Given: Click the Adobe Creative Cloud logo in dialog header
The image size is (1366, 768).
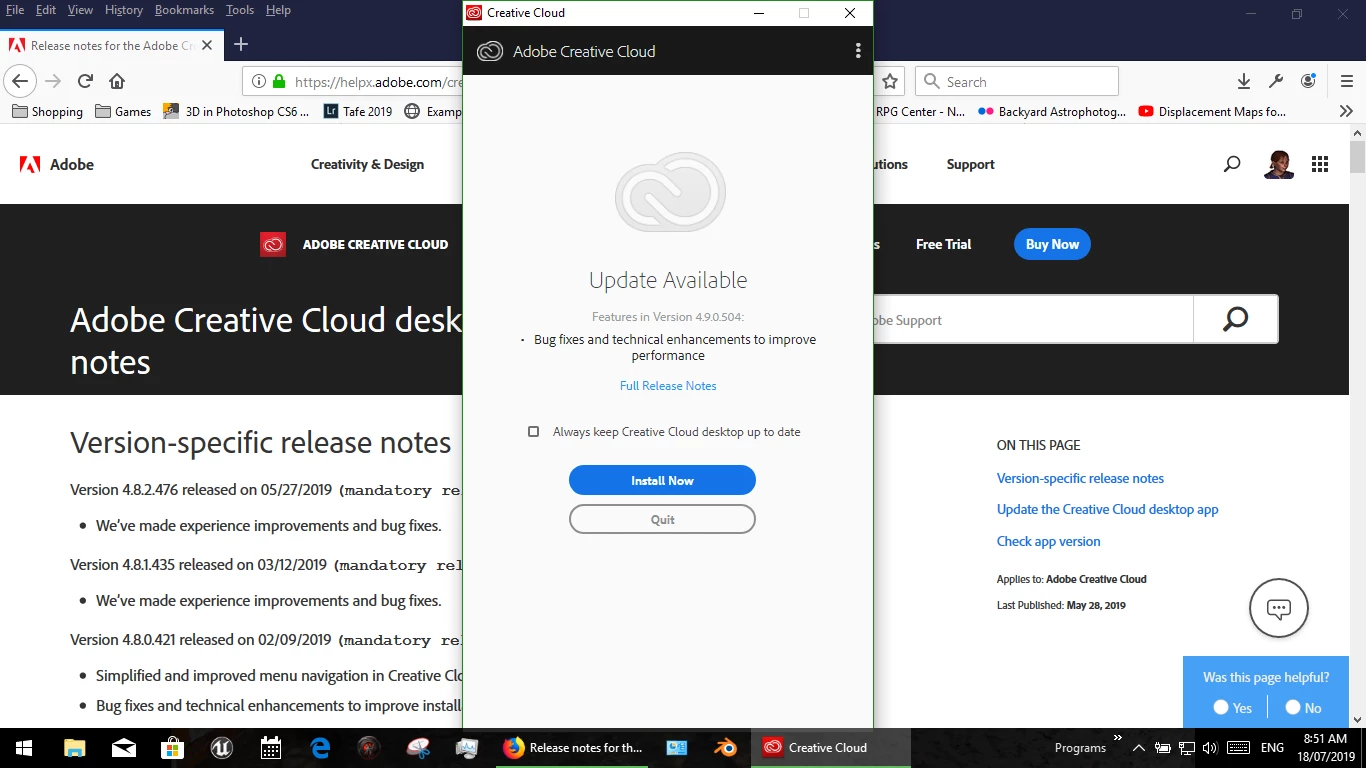Looking at the screenshot, I should (490, 51).
